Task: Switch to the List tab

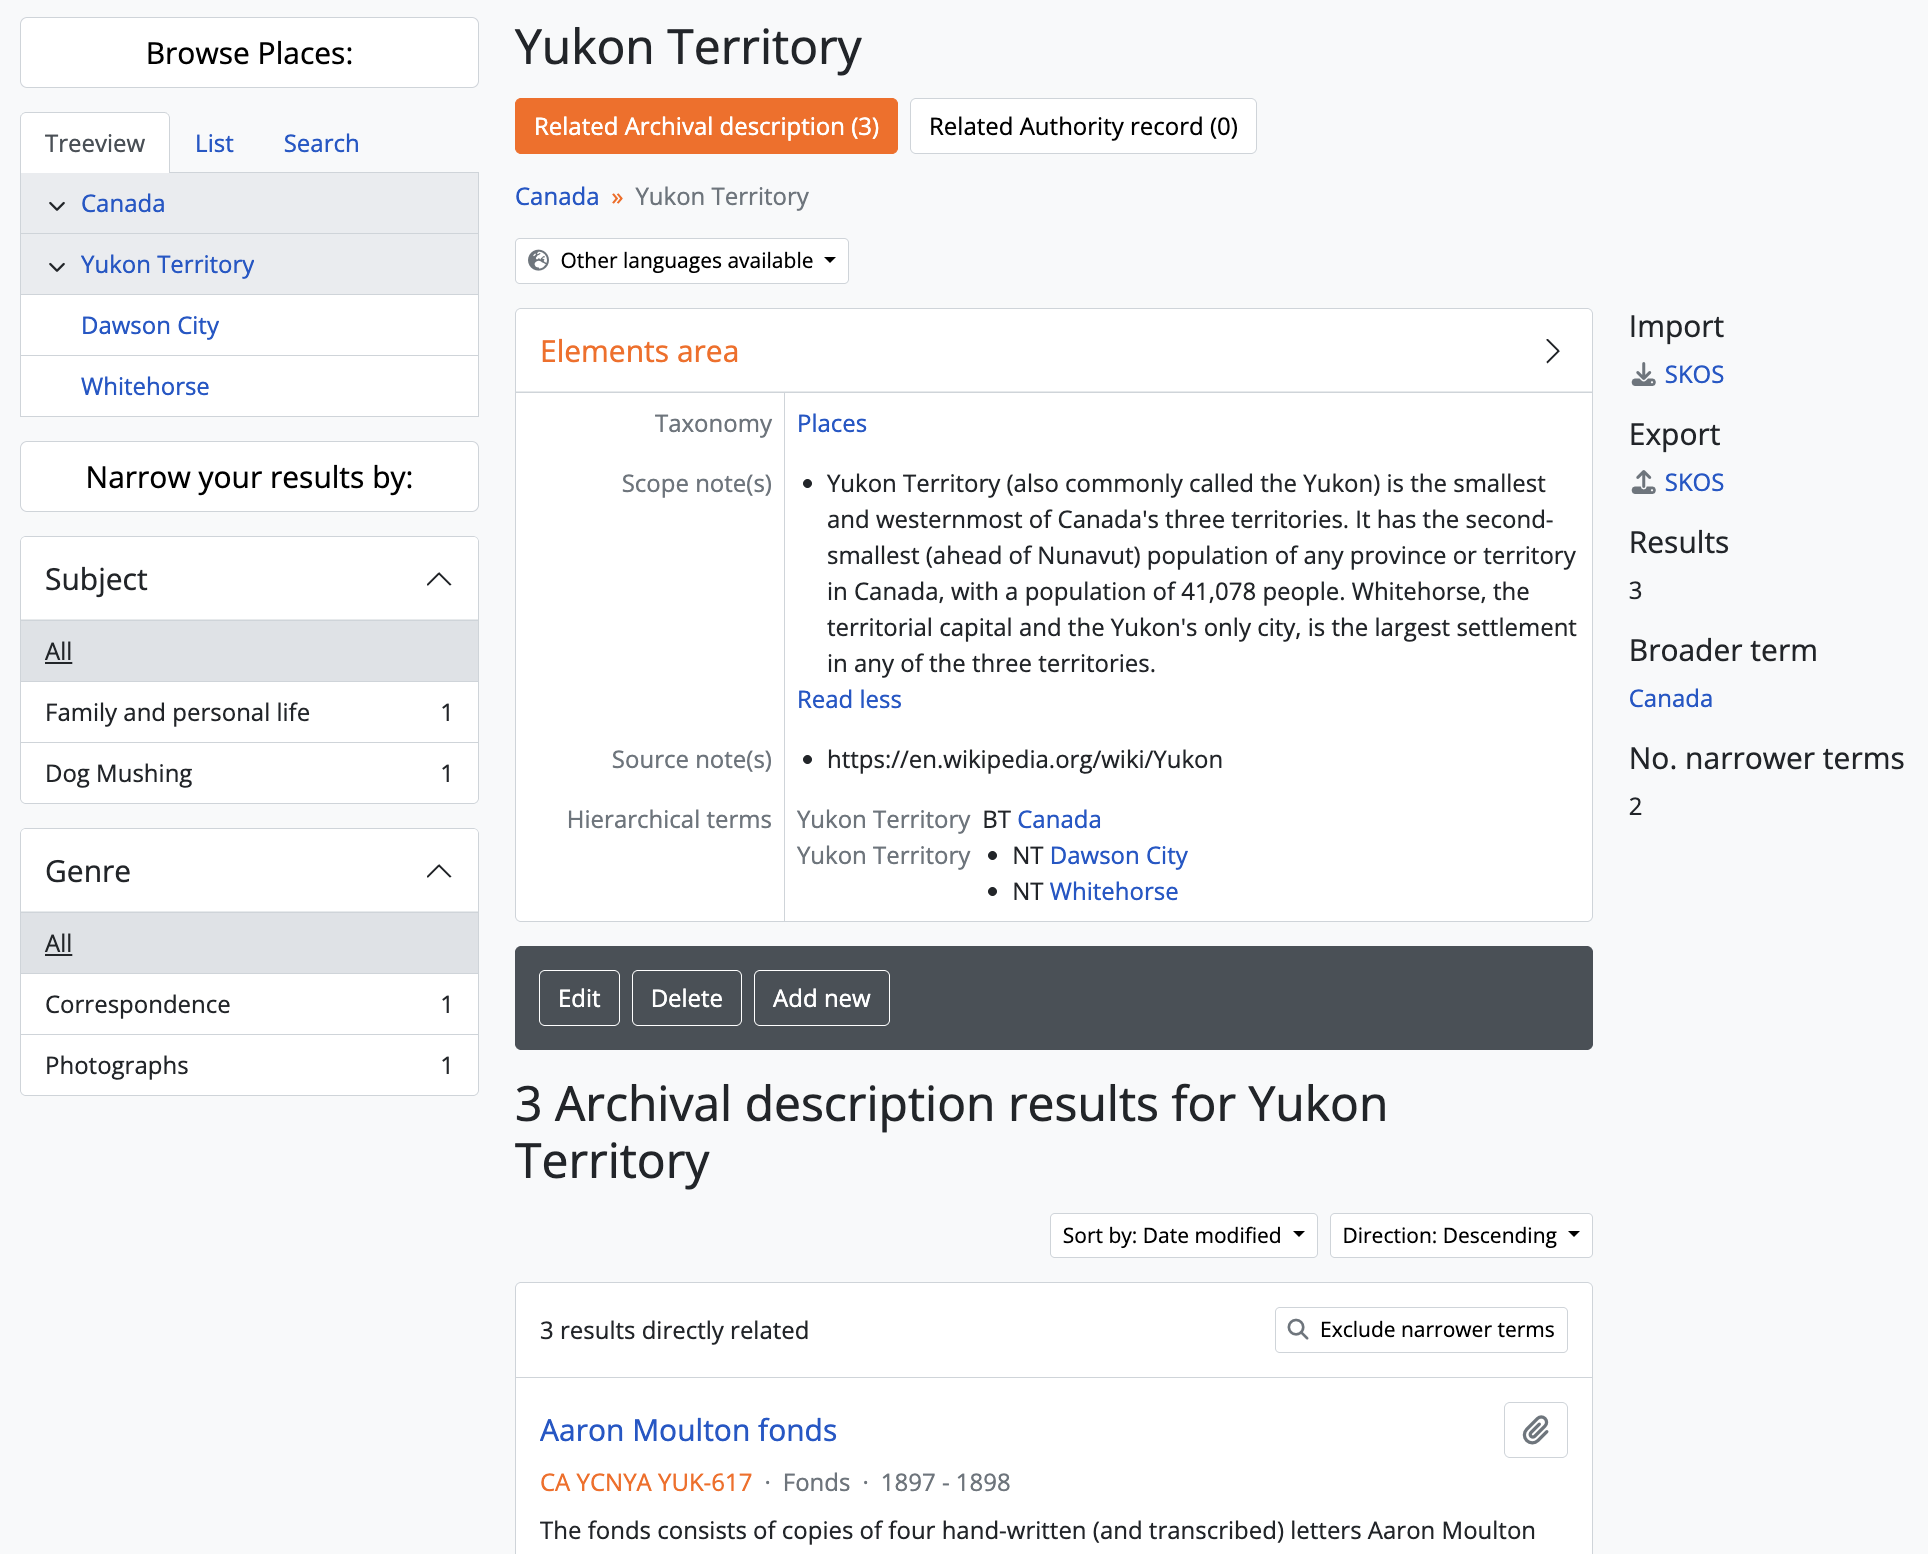Action: pyautogui.click(x=214, y=143)
